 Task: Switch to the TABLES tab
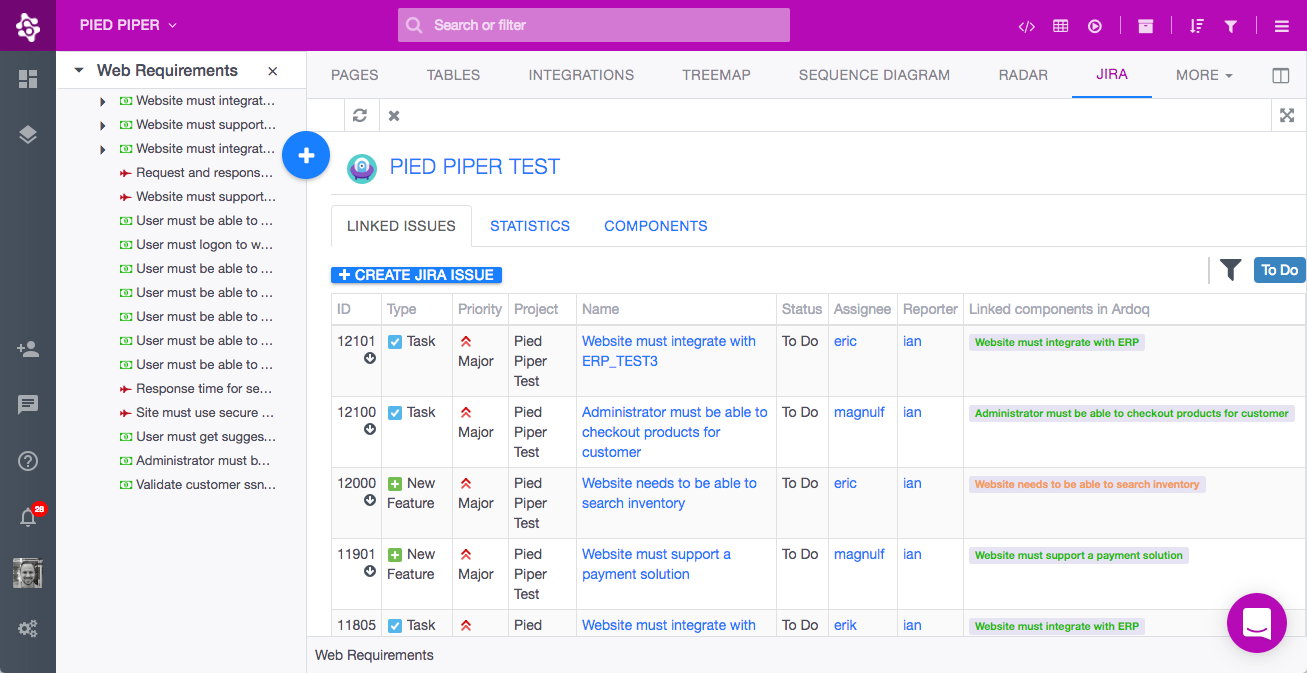[x=453, y=75]
